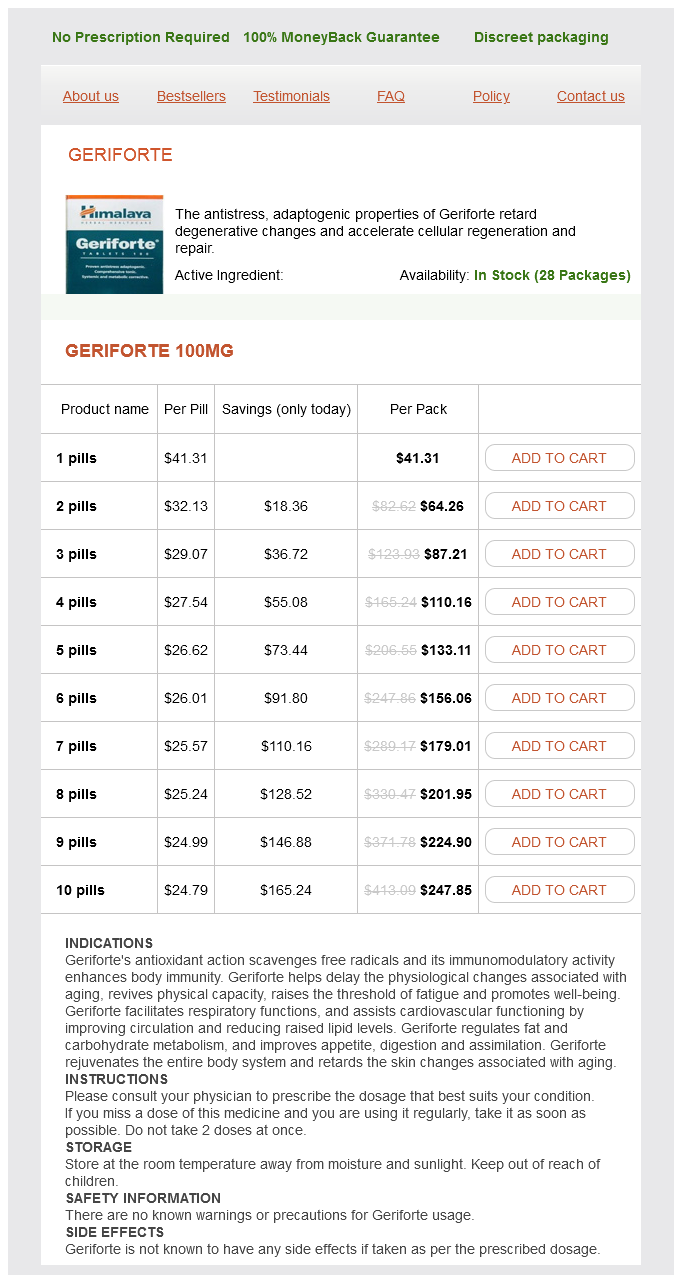Add 1 pills pack to cart
Viewport: 682px width, 1283px height.
559,458
